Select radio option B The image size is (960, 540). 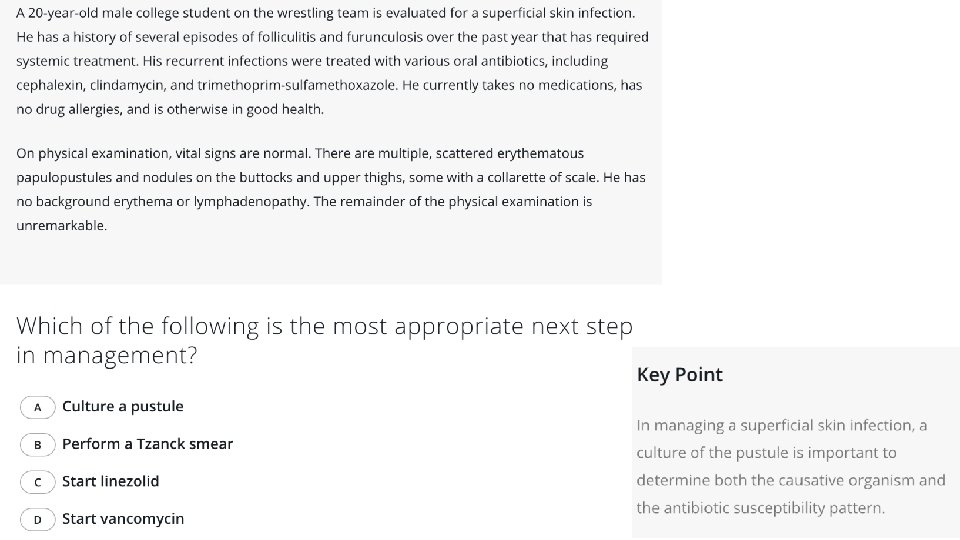pos(38,444)
